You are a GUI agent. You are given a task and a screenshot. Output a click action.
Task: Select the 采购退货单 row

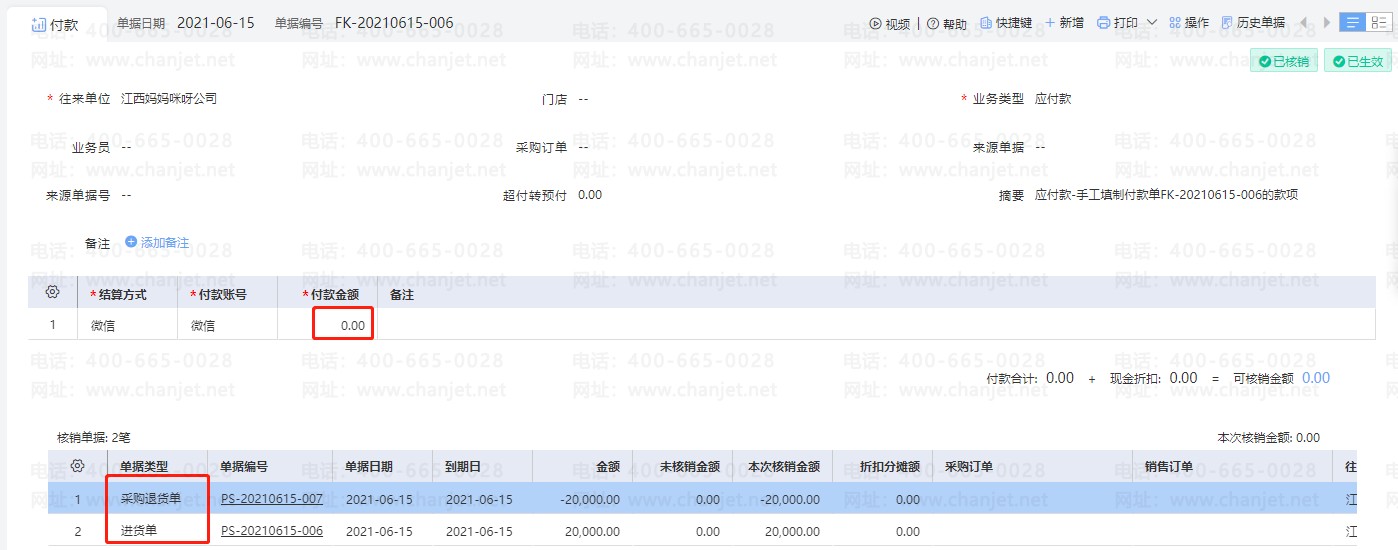coord(702,498)
